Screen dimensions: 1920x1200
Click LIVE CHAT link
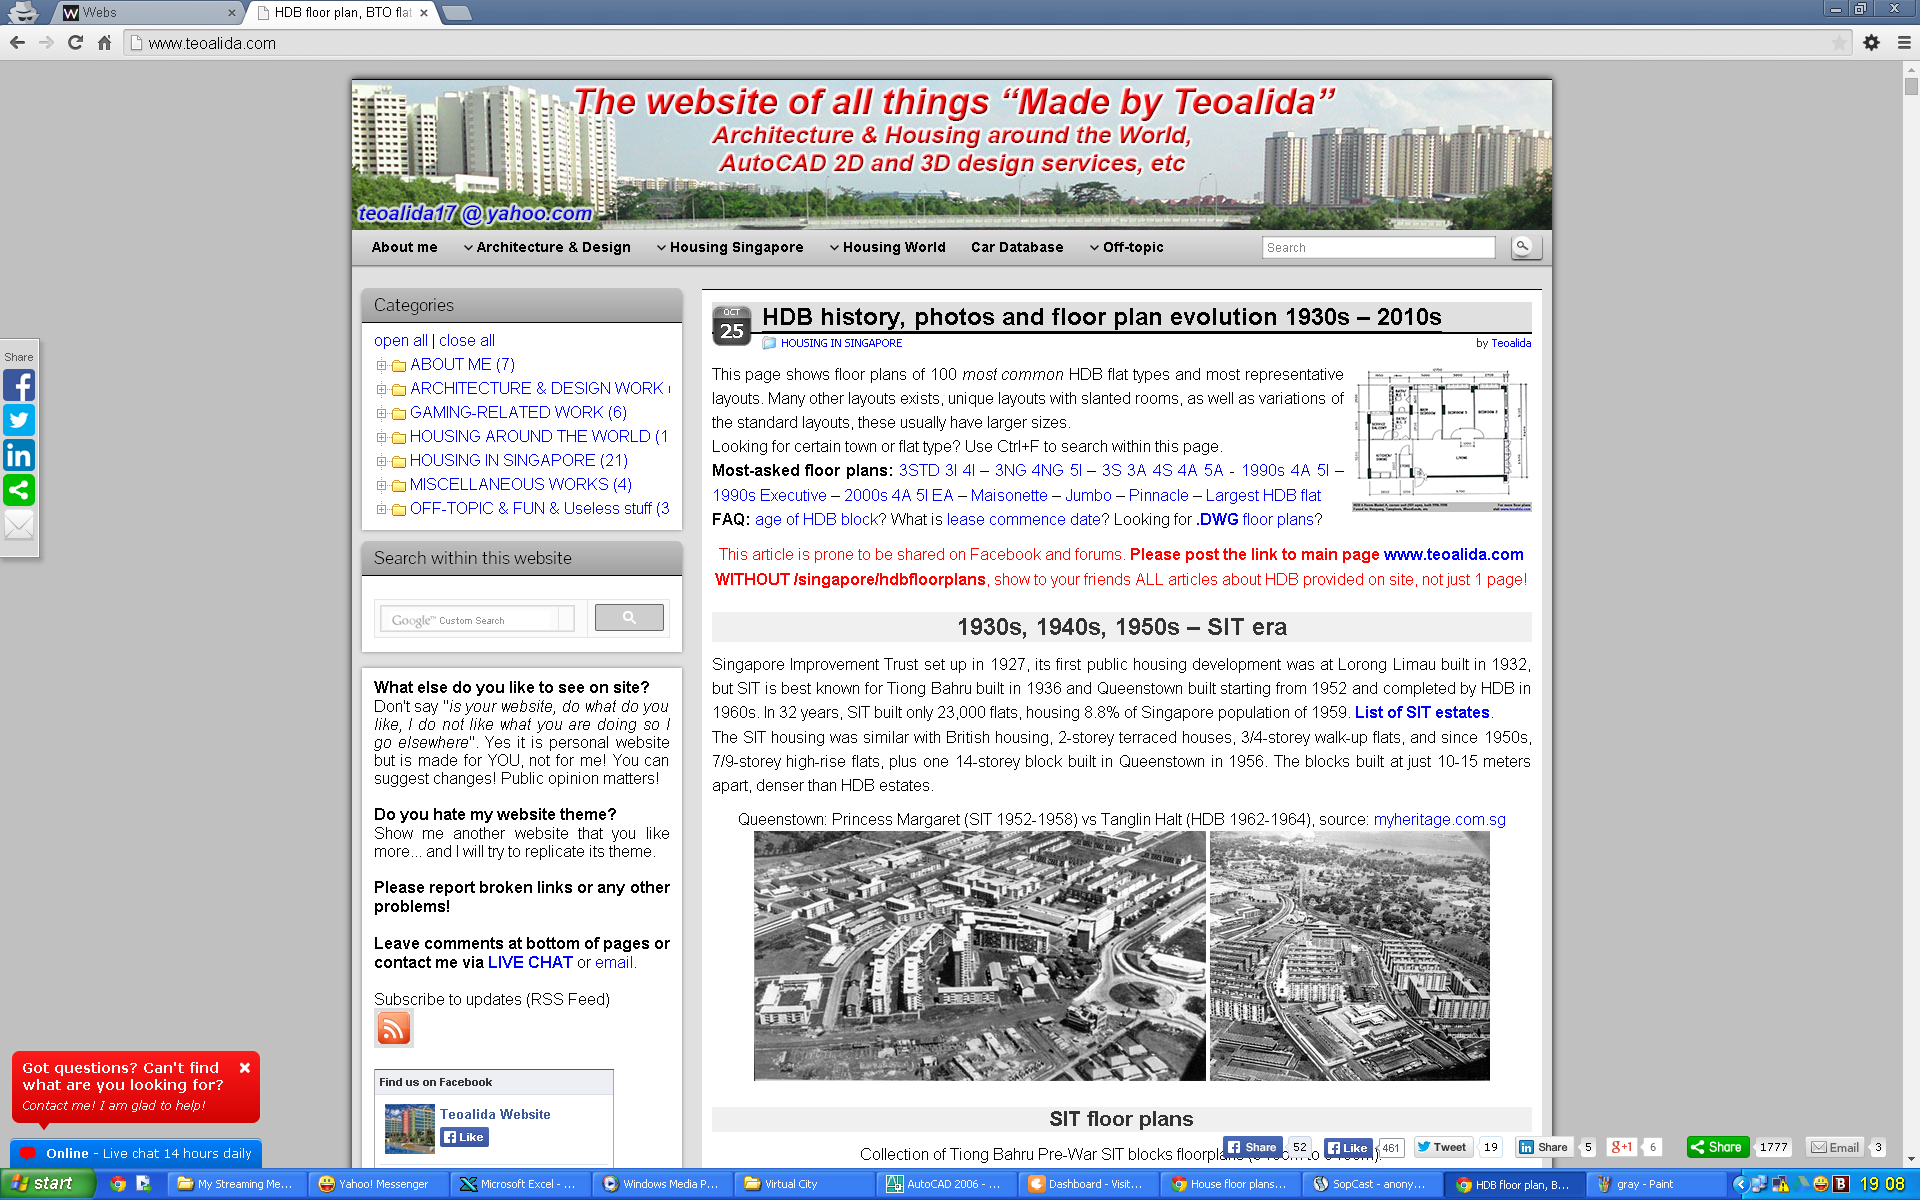(530, 962)
